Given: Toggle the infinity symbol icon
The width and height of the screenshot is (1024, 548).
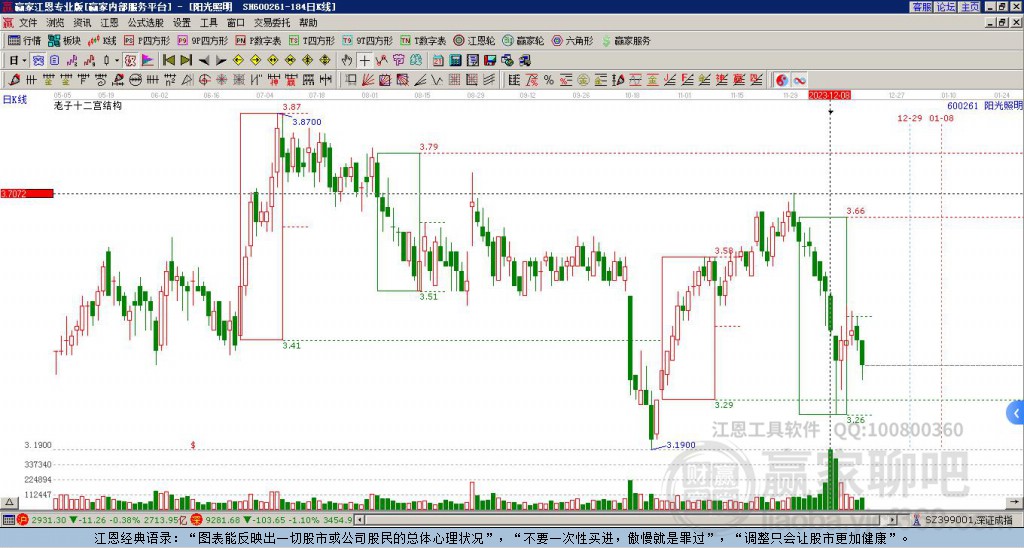Looking at the screenshot, I should point(799,80).
